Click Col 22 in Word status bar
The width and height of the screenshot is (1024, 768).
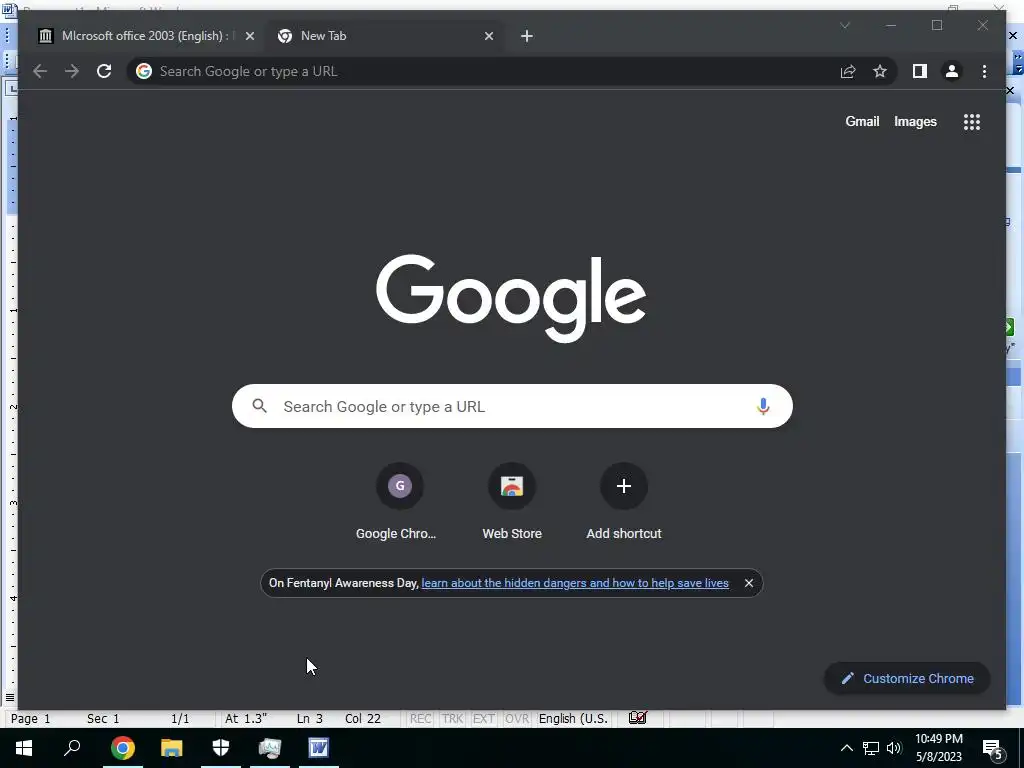pos(362,718)
